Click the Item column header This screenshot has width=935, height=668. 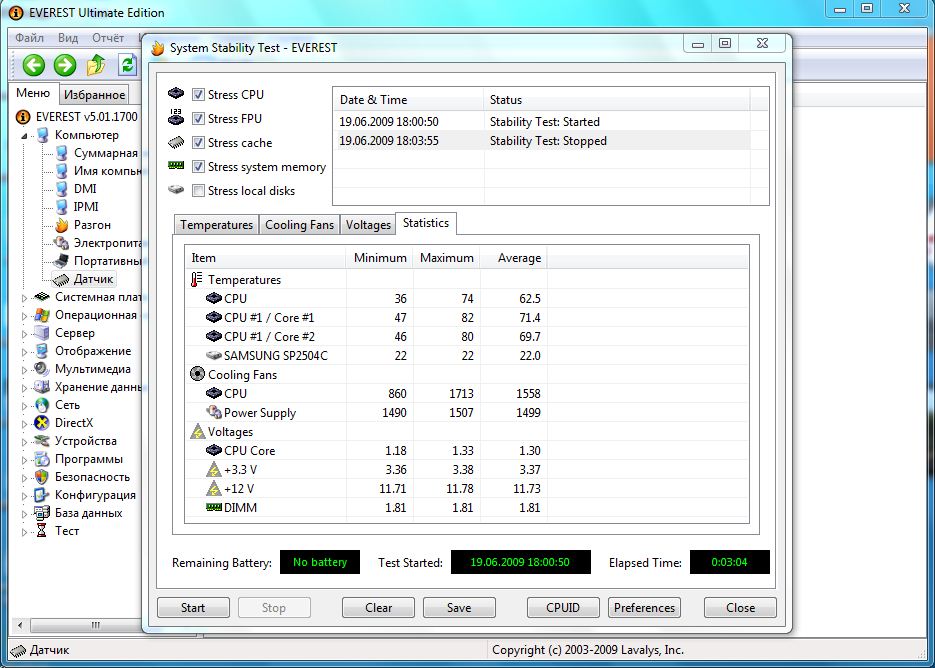point(265,258)
